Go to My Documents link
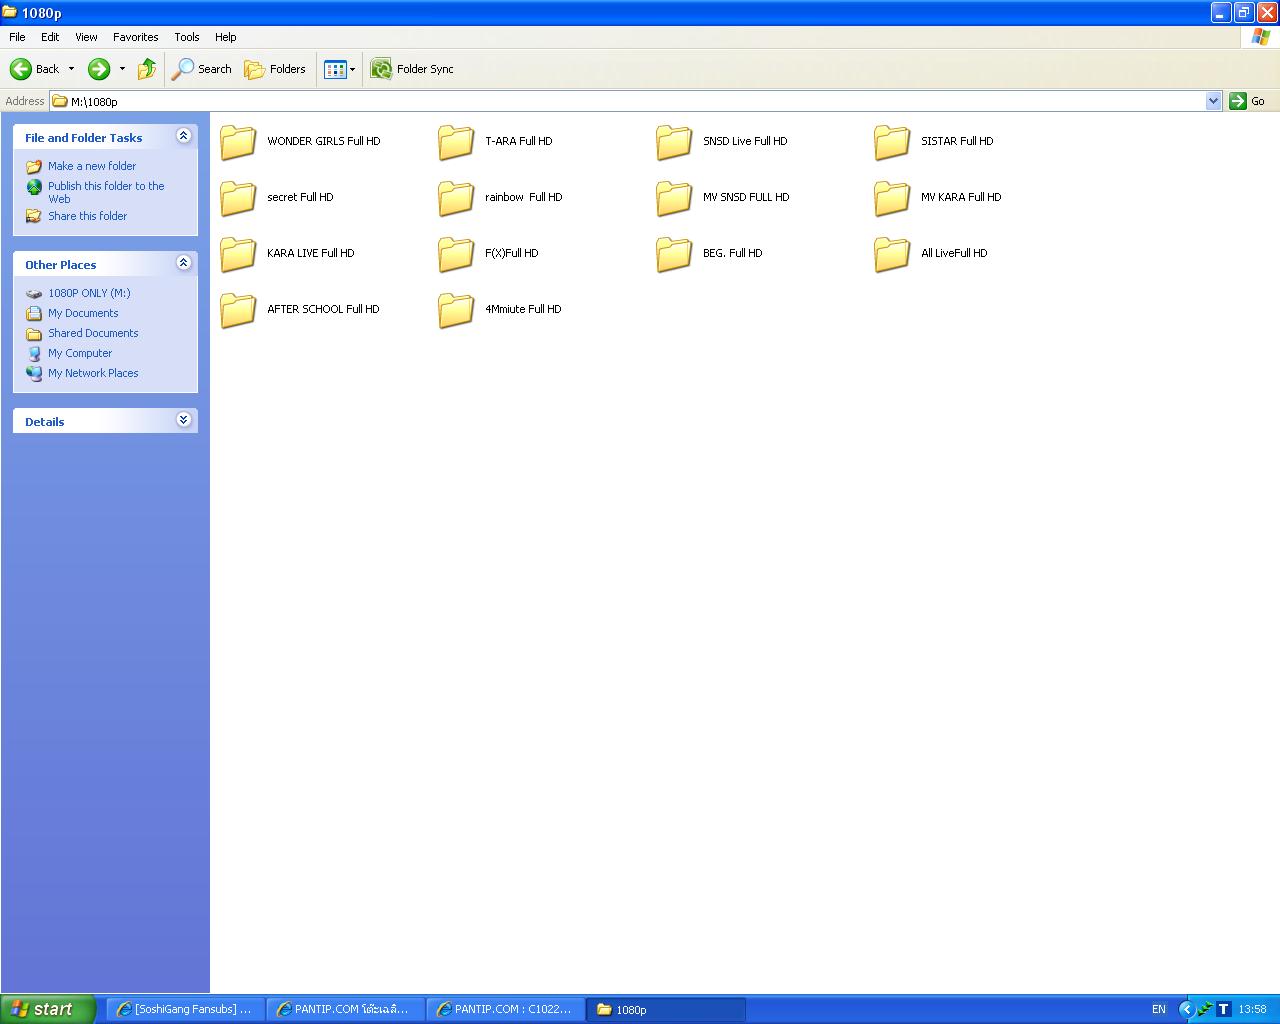 click(83, 313)
